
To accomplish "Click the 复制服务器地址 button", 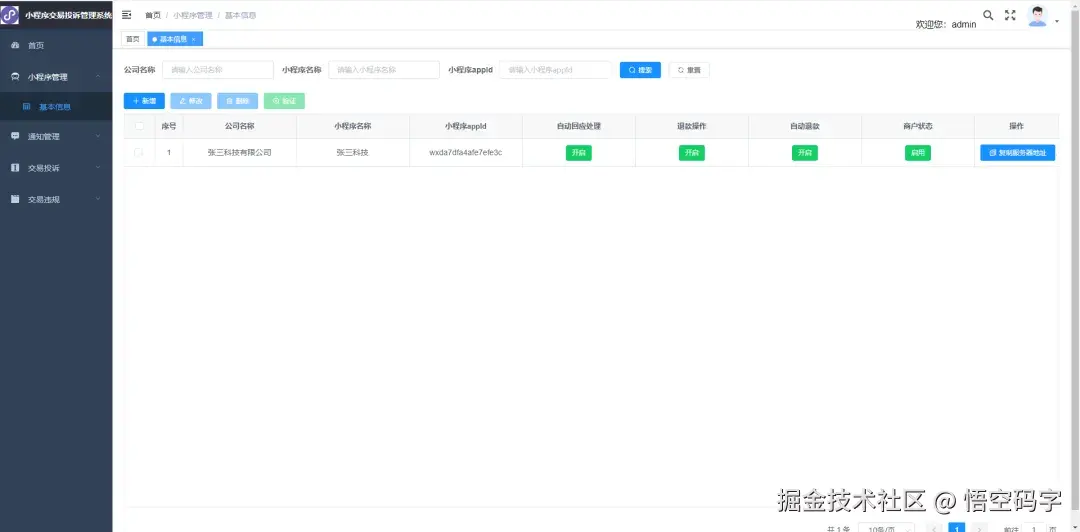I will tap(1017, 153).
